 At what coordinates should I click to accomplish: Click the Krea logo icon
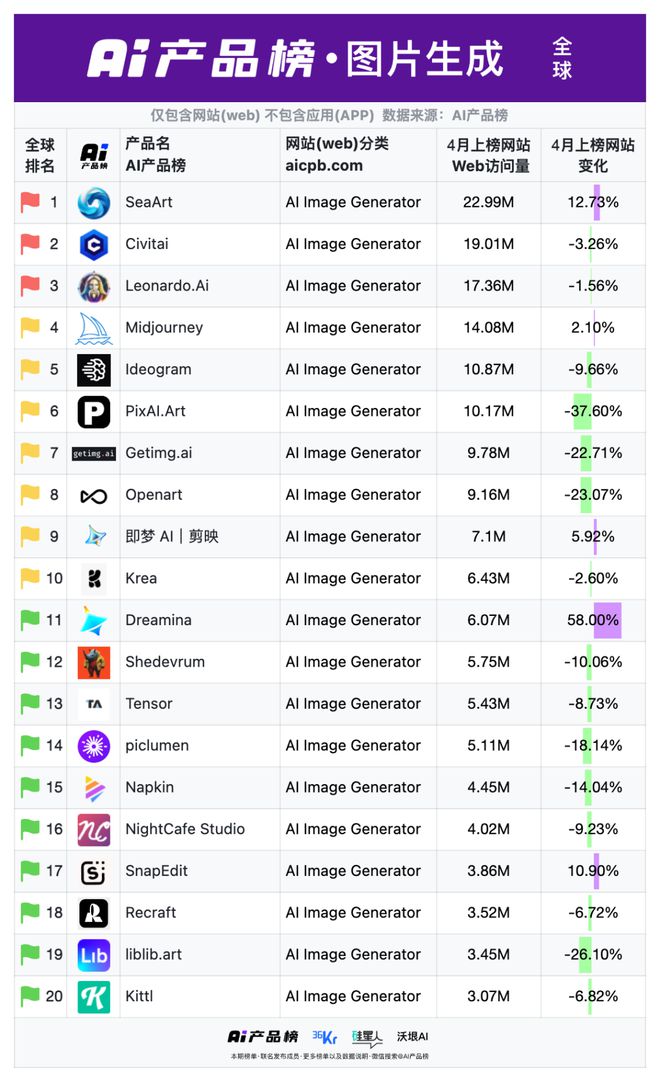(94, 579)
